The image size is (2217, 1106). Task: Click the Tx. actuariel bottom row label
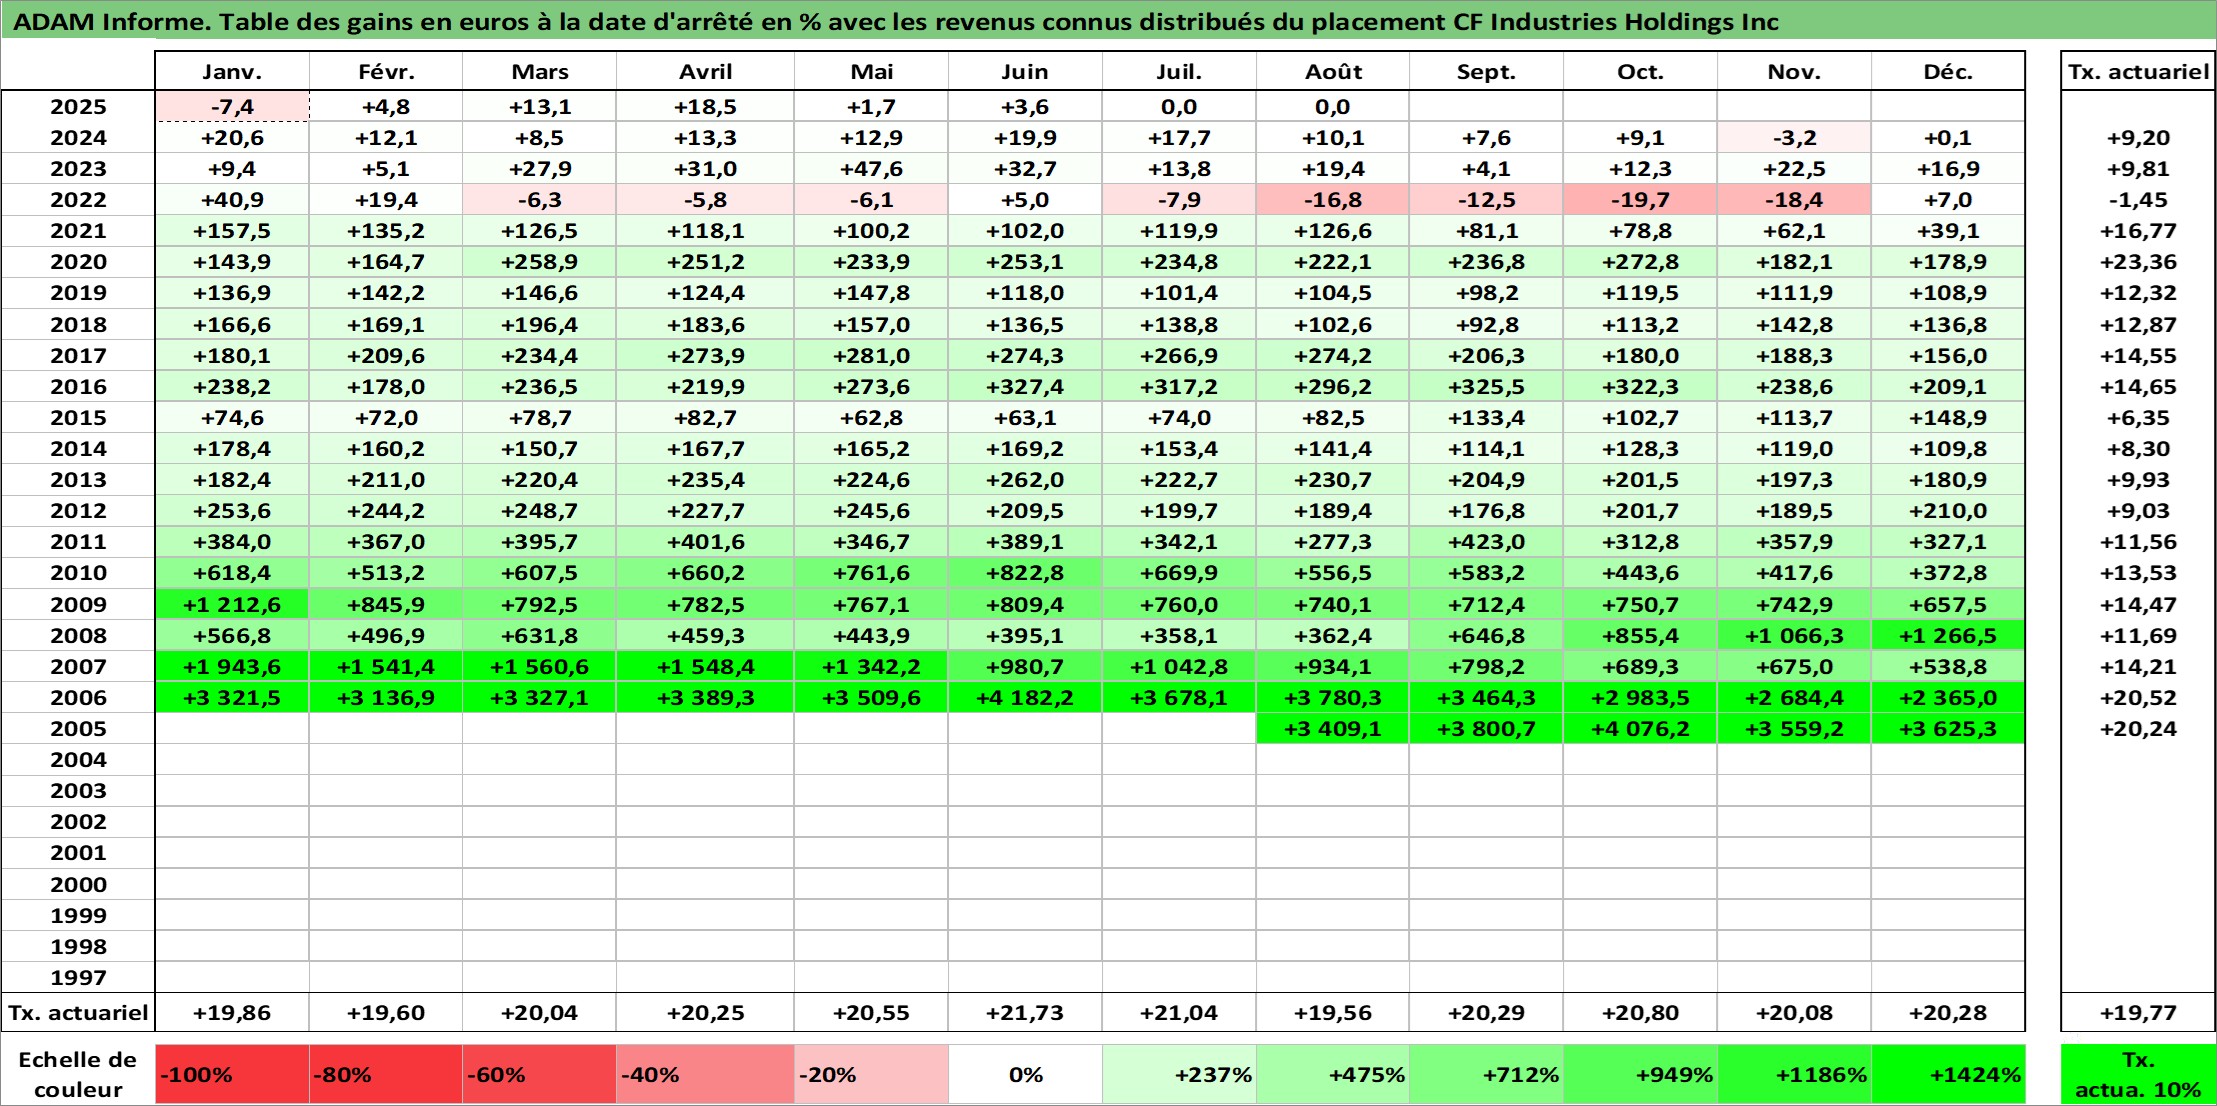click(78, 1012)
